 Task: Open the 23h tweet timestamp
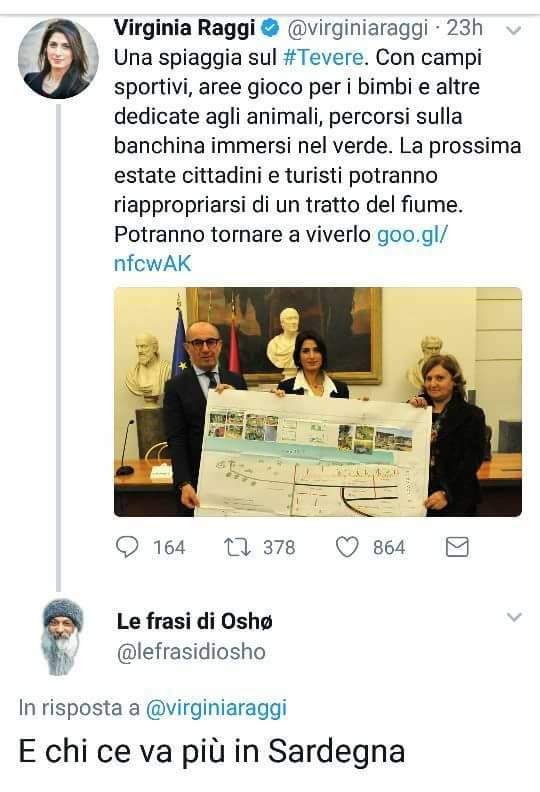tap(465, 28)
